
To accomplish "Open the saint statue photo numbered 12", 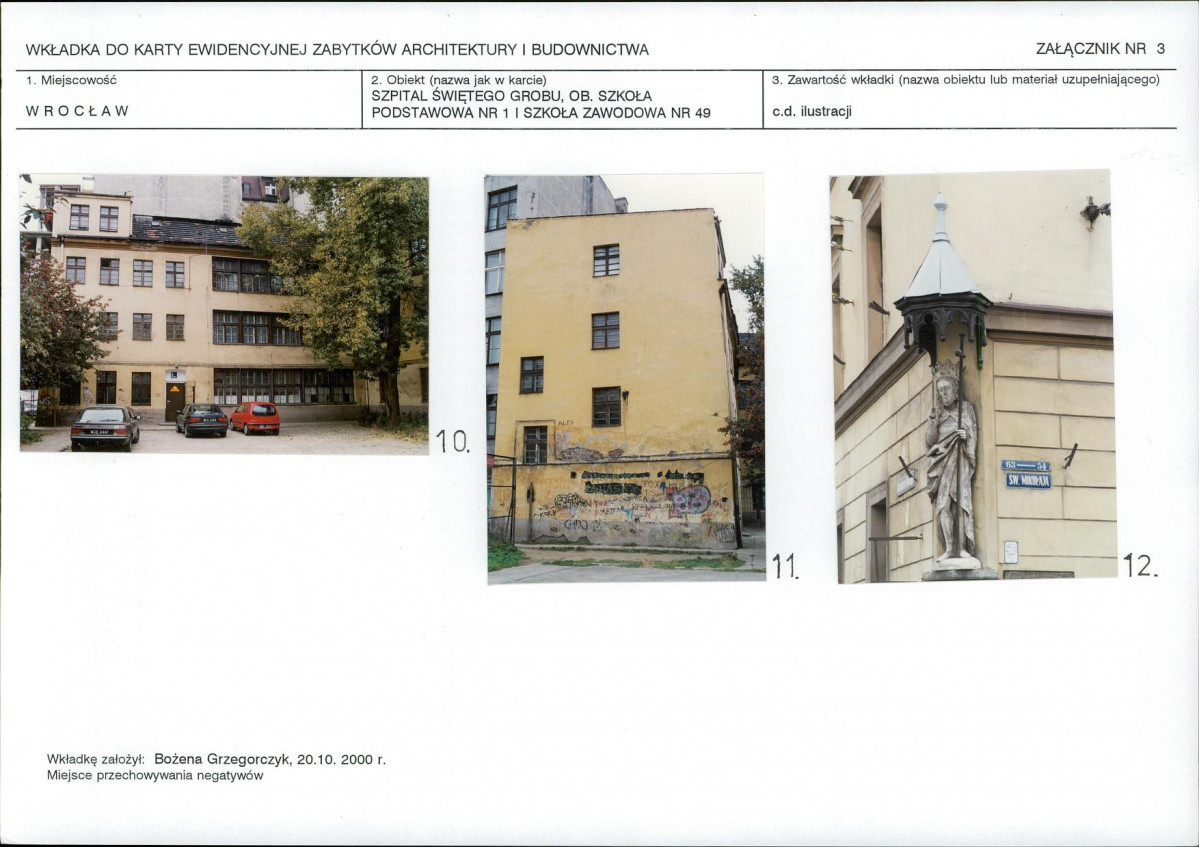I will click(x=972, y=376).
